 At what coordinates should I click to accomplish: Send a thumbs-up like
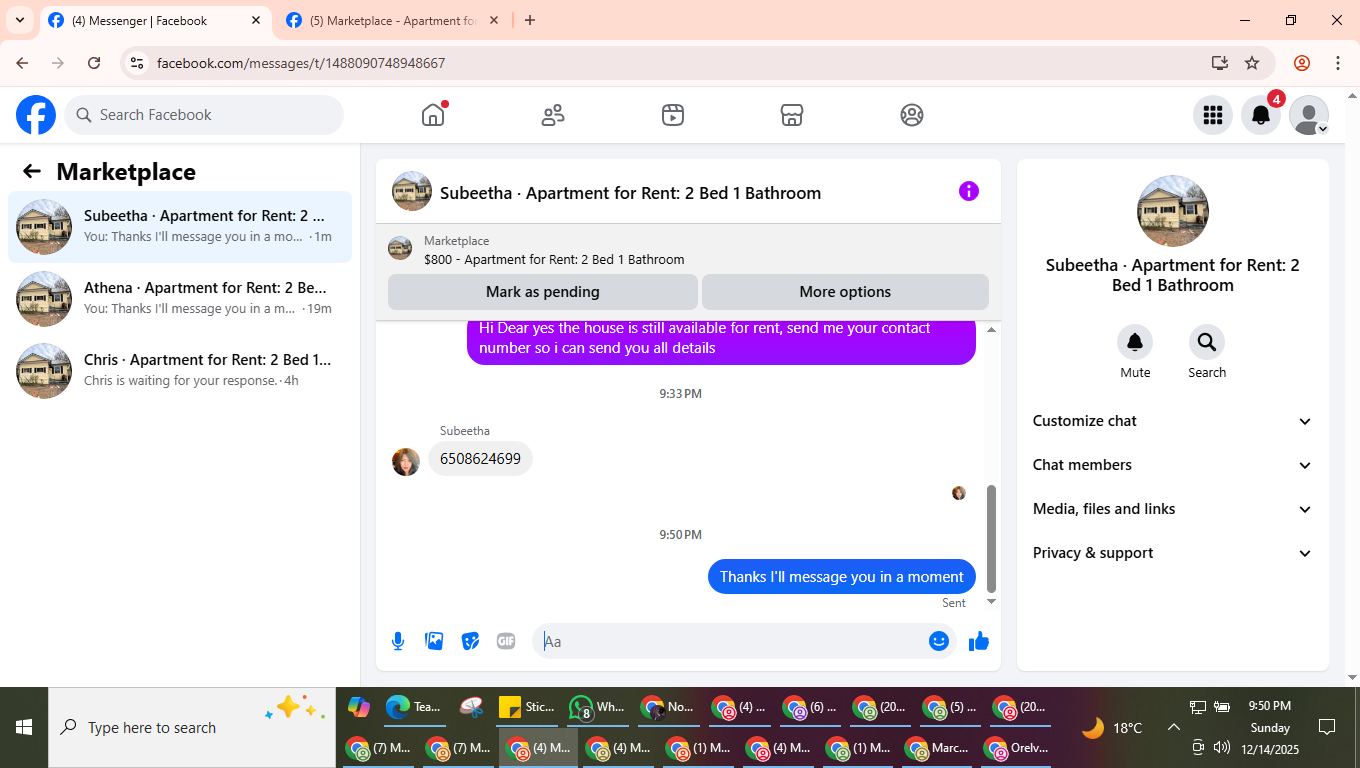point(979,641)
